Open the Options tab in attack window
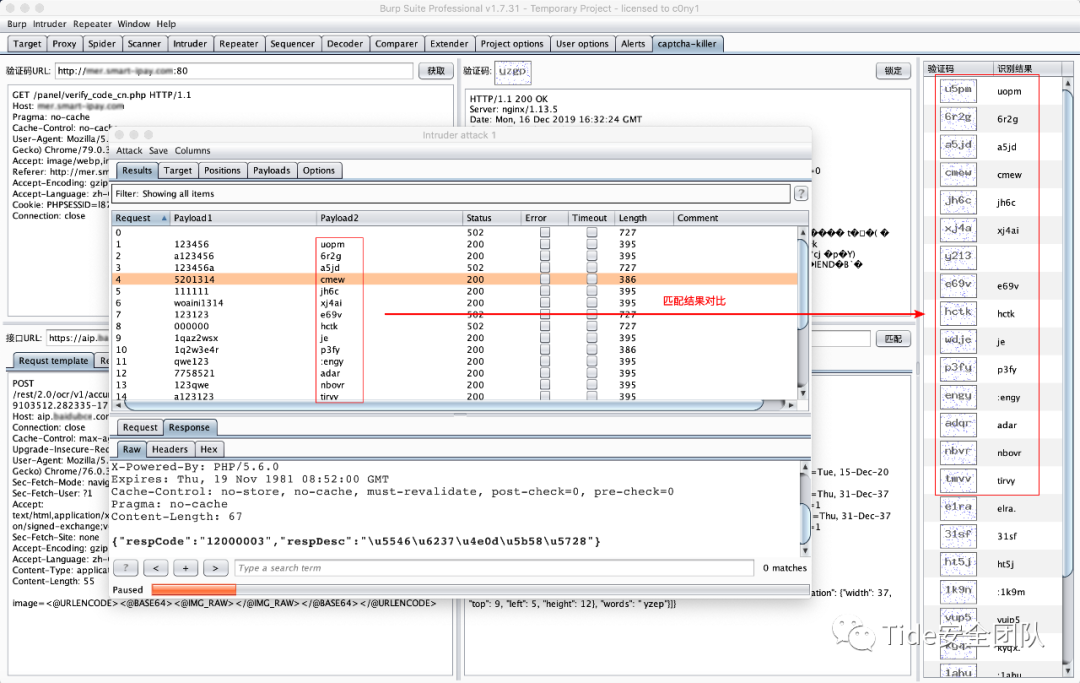The image size is (1080, 683). (319, 171)
